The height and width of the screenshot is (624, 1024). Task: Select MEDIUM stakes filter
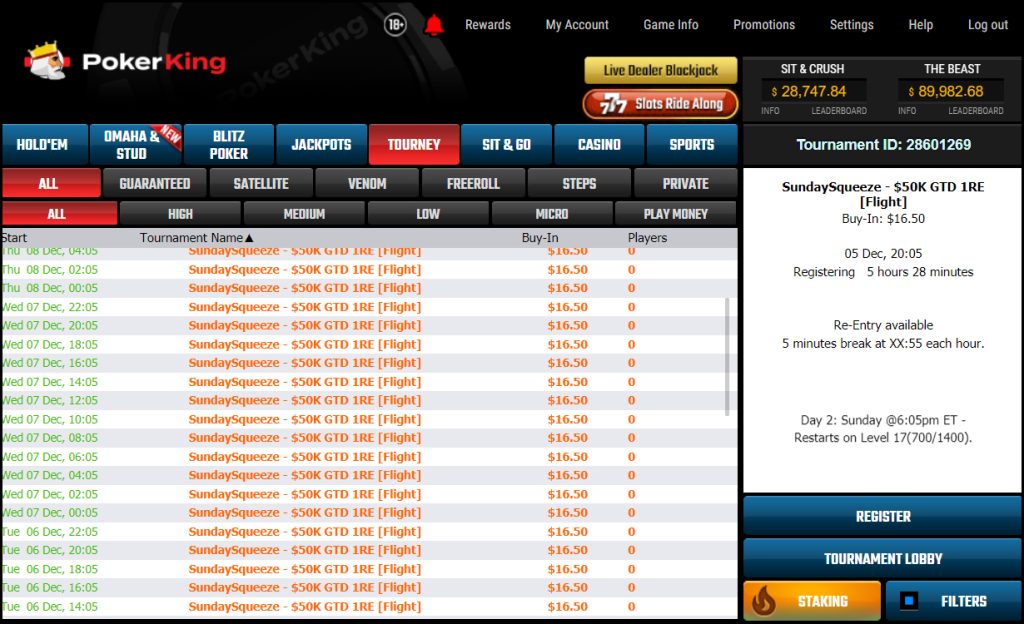(304, 213)
